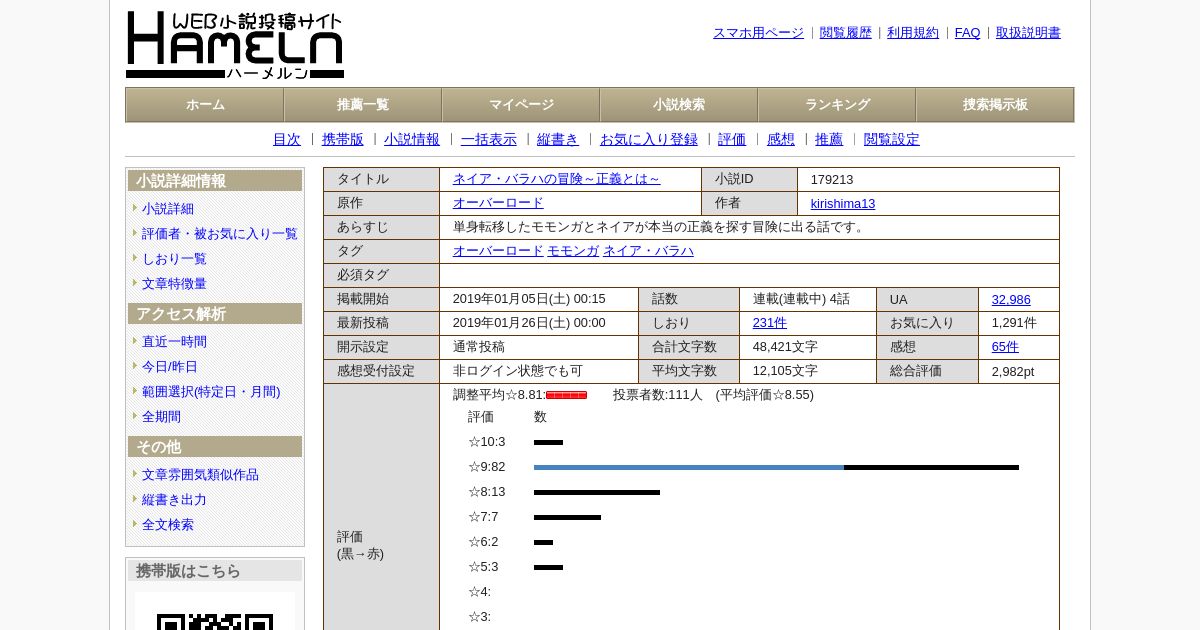1200x630 pixels.
Task: Open 文章雰囲気類似作品 link
Action: [x=200, y=475]
